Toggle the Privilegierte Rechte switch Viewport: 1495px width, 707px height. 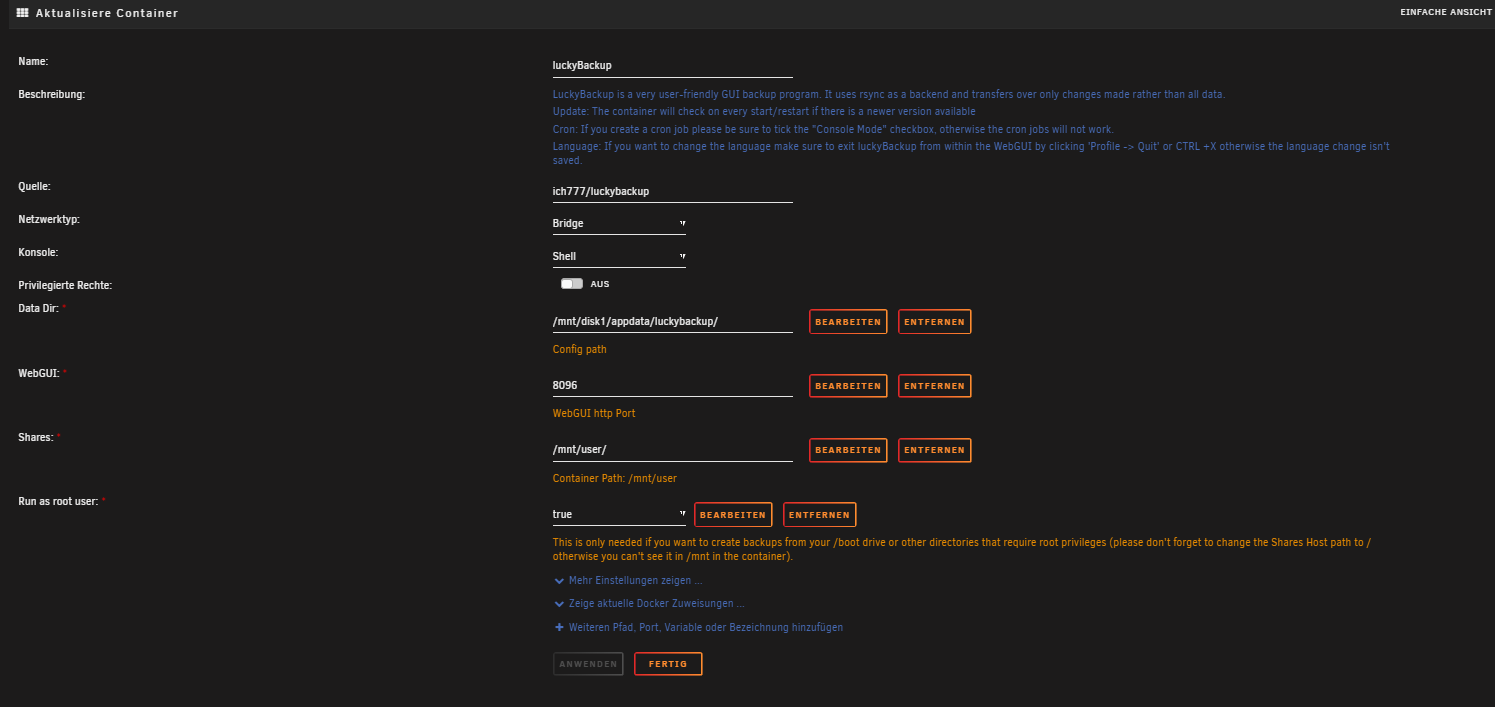pyautogui.click(x=572, y=284)
